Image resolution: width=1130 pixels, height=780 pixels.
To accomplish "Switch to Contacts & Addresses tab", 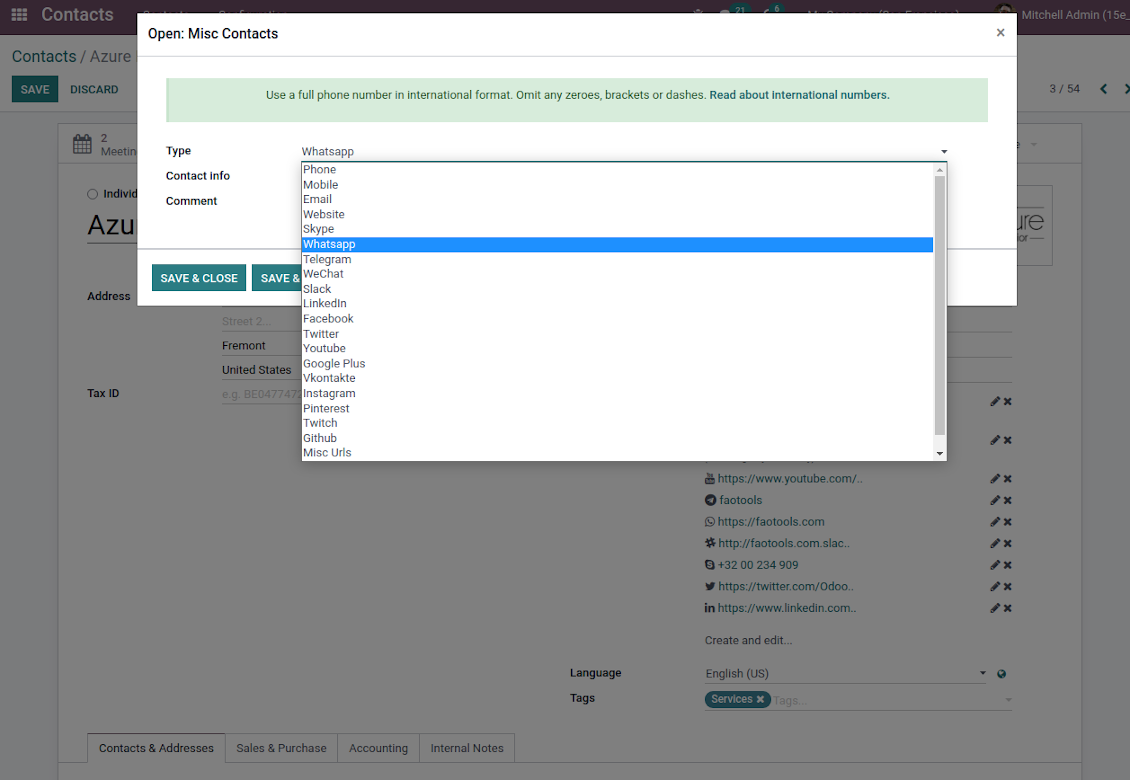I will point(156,748).
